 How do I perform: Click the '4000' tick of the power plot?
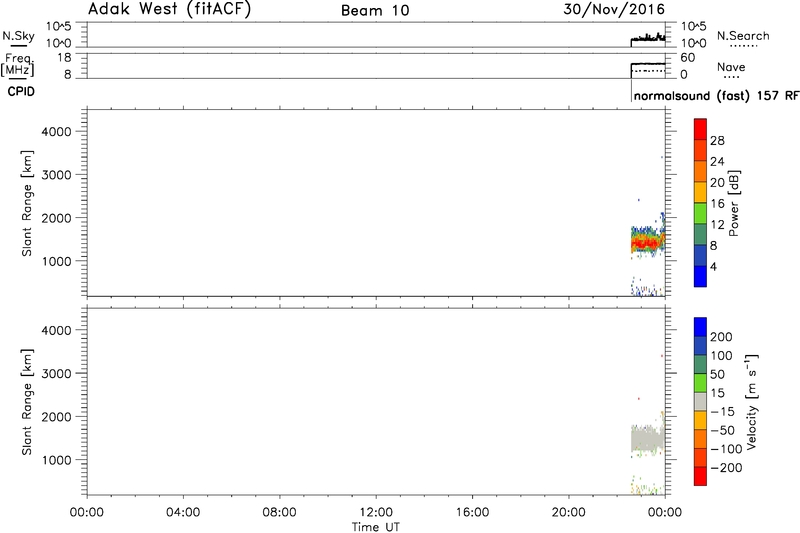(x=56, y=132)
